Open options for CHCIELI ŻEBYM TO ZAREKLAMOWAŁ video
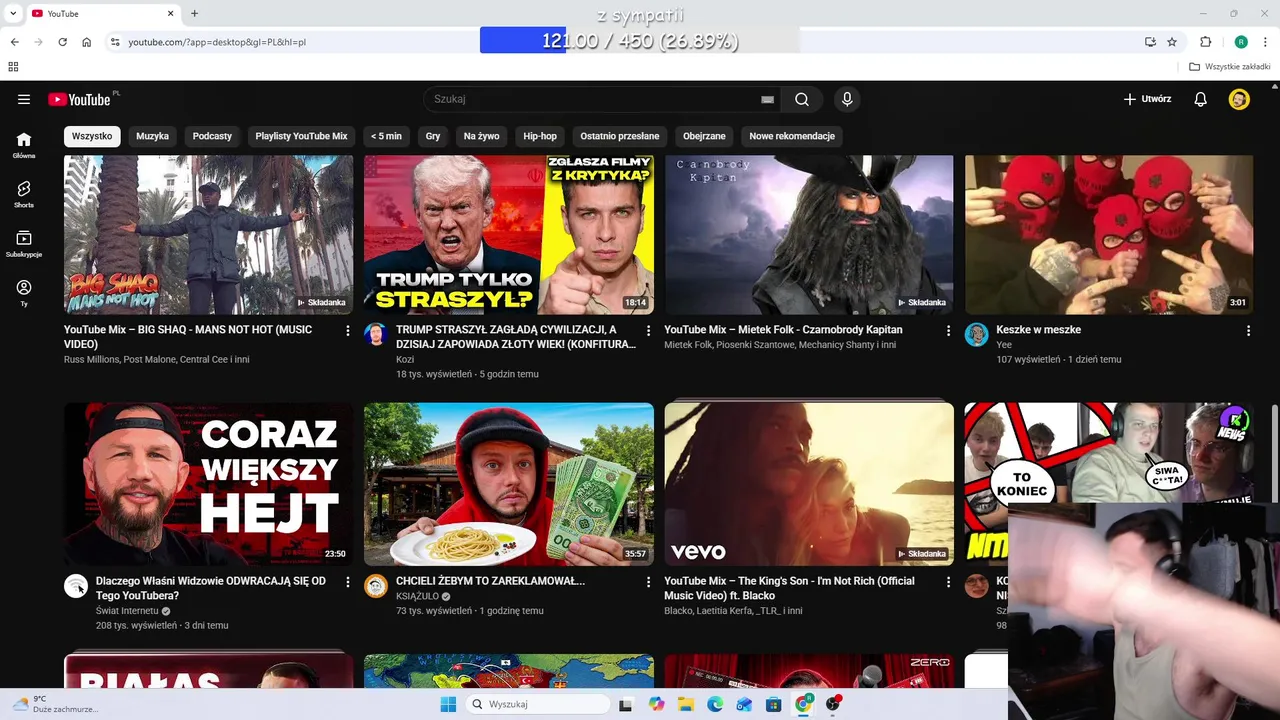1280x720 pixels. click(648, 581)
